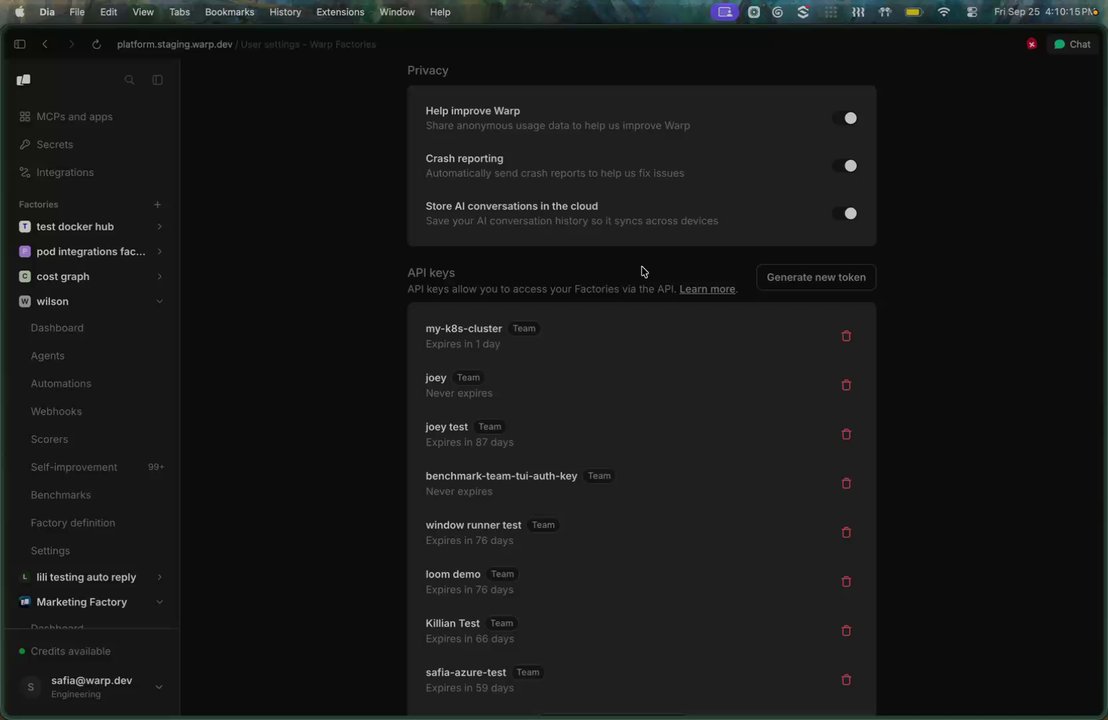This screenshot has height=720, width=1108.
Task: Open the Bookmarks menu
Action: (229, 12)
